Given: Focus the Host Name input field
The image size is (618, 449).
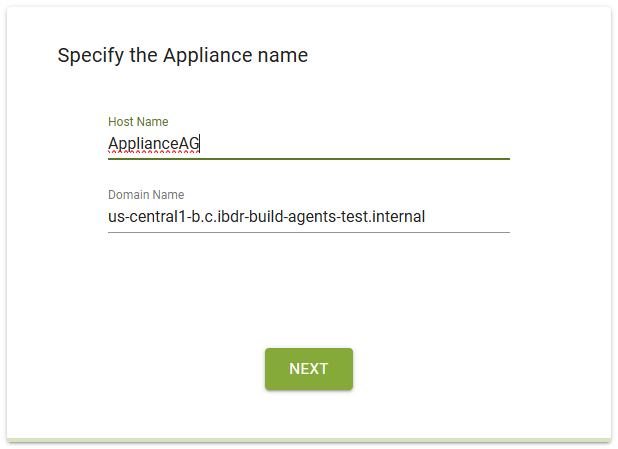Looking at the screenshot, I should 308,144.
